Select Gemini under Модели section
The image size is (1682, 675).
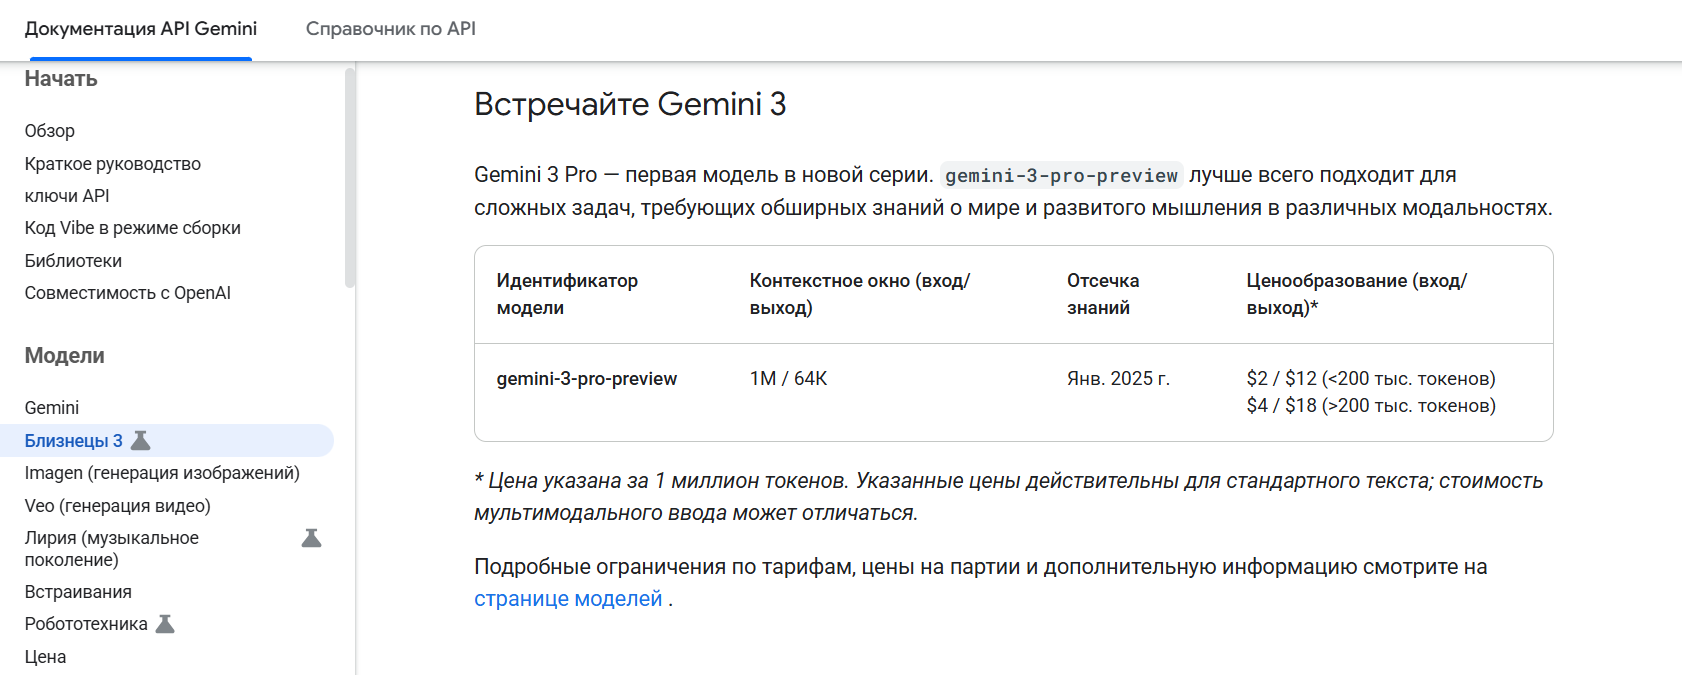pyautogui.click(x=52, y=408)
